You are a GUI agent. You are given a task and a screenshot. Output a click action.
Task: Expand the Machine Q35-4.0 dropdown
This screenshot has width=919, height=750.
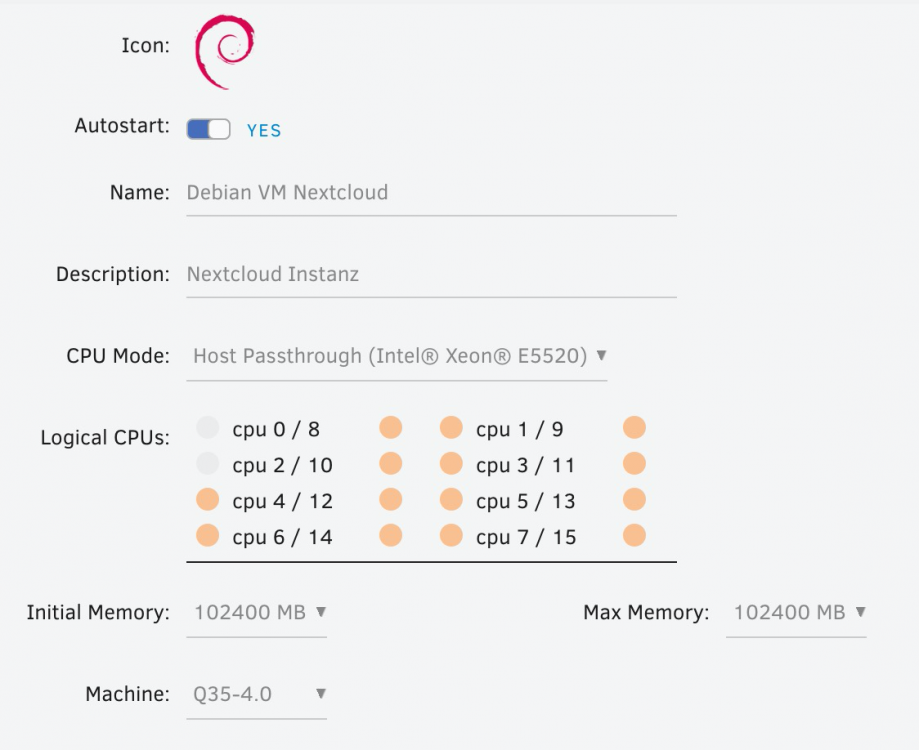click(257, 694)
